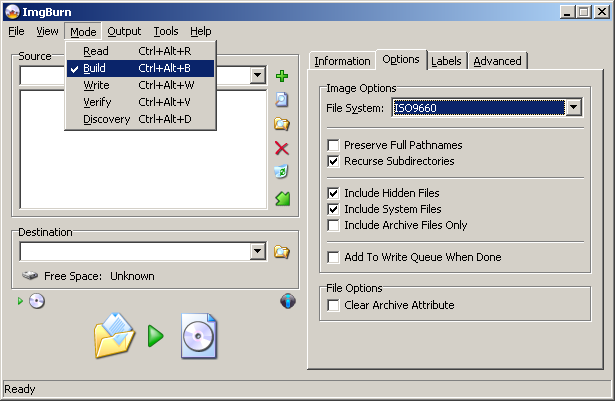The height and width of the screenshot is (401, 615).
Task: Select the Options tab
Action: pos(401,59)
